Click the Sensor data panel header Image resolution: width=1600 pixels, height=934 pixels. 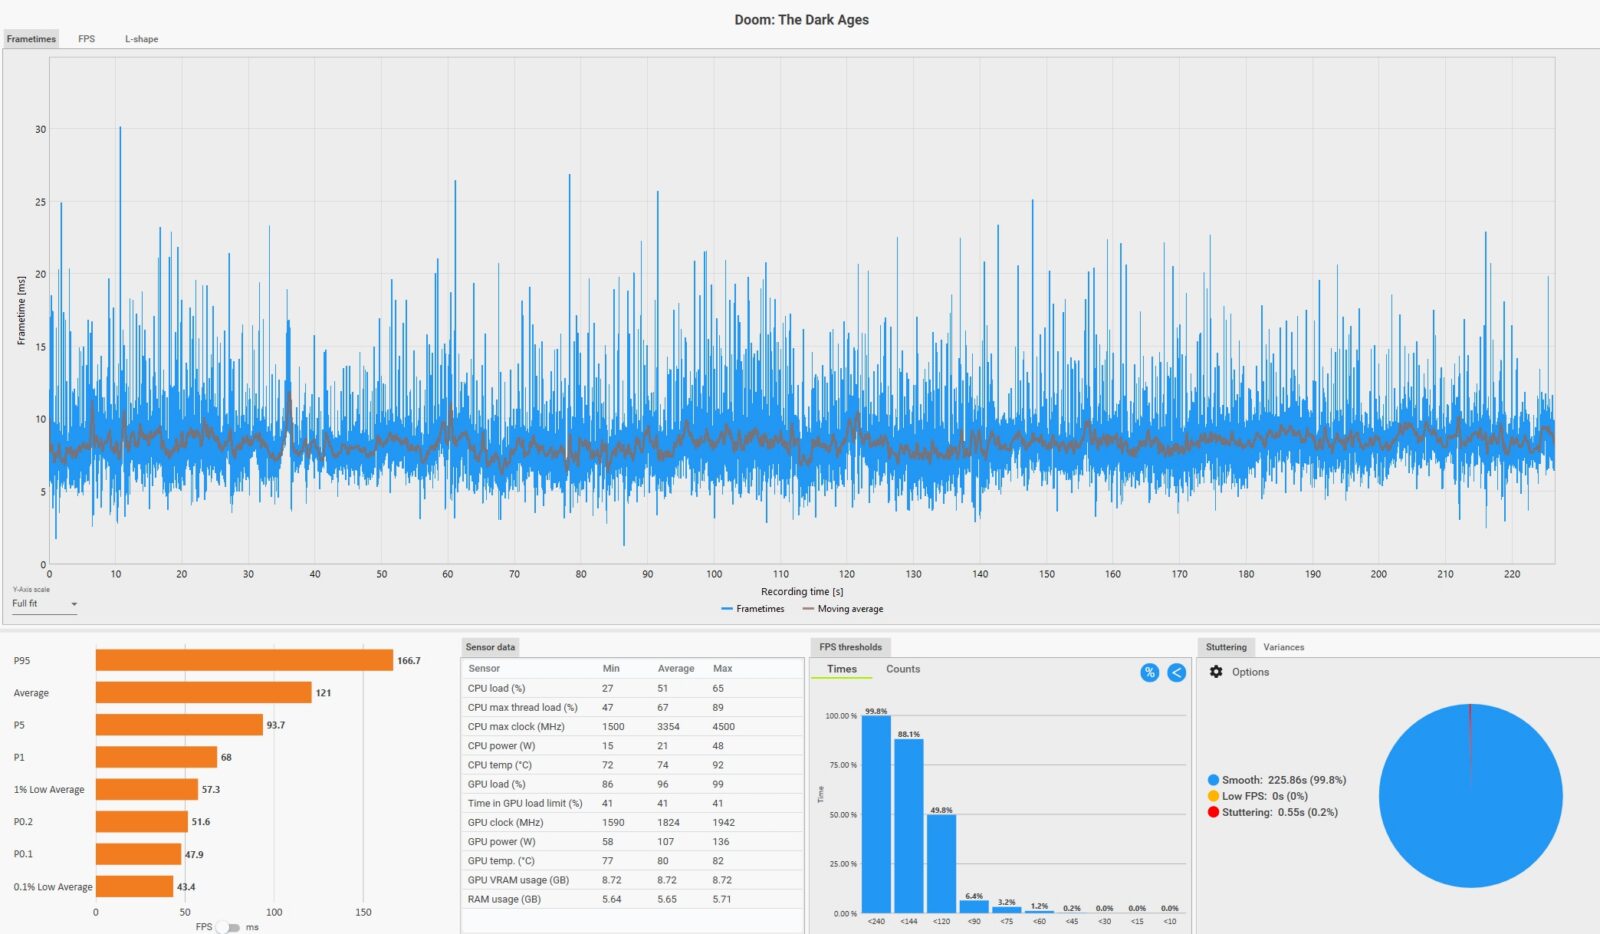coord(490,647)
